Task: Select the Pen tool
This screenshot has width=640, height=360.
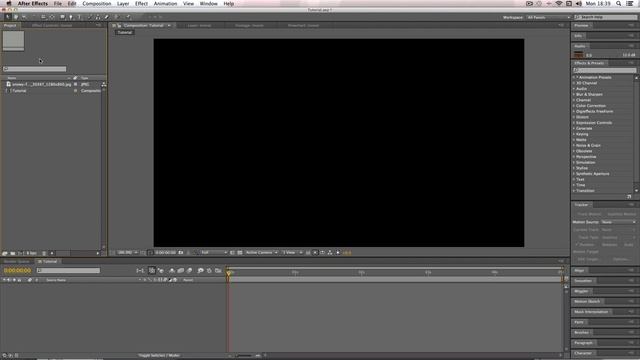Action: (71, 17)
